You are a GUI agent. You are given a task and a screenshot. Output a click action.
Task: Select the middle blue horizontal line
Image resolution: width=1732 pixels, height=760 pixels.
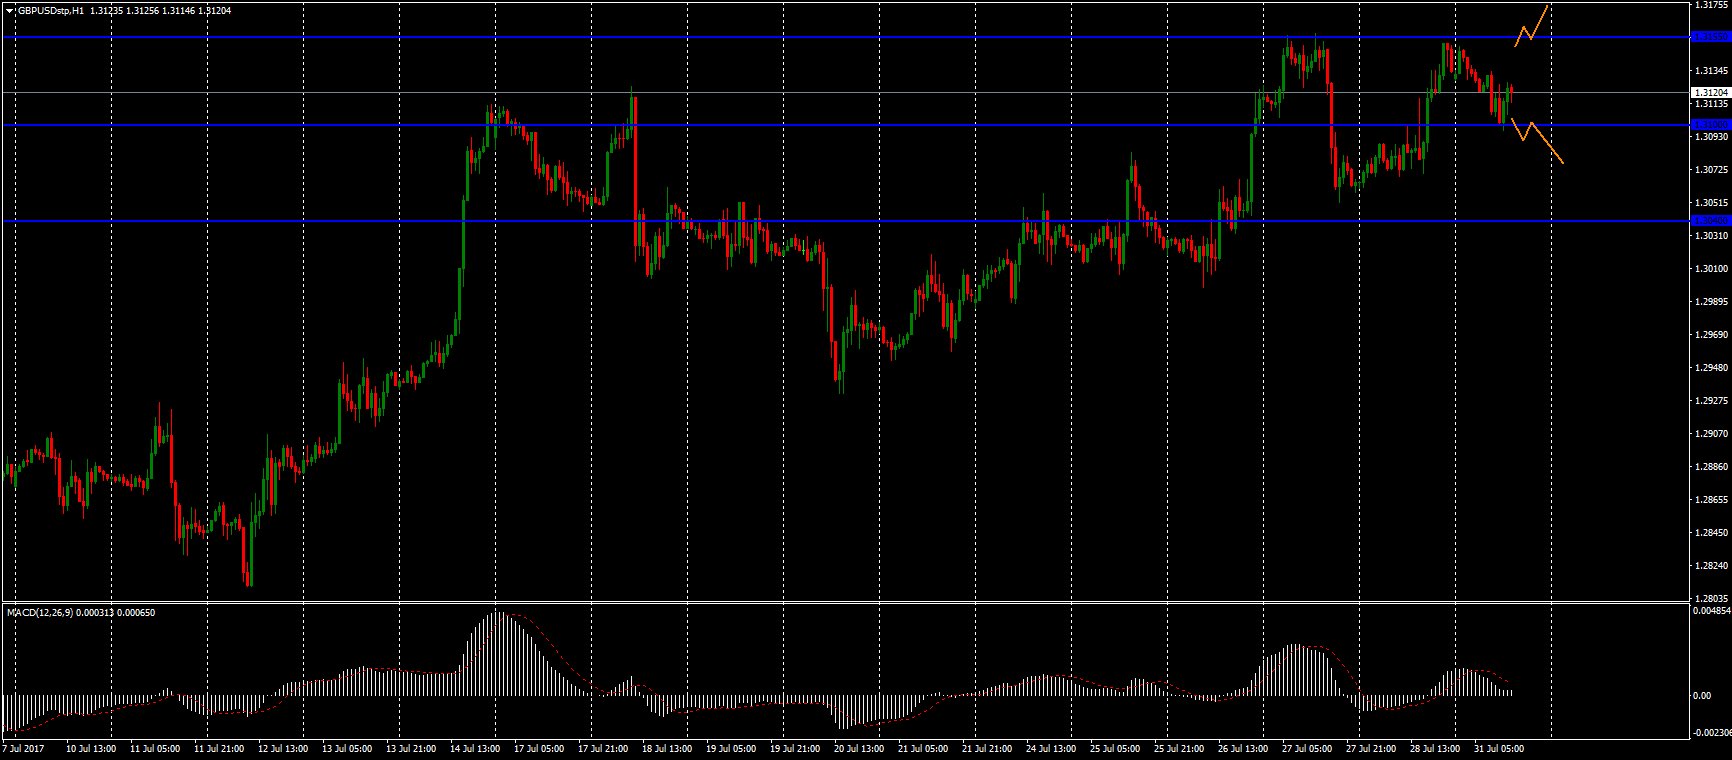point(800,125)
